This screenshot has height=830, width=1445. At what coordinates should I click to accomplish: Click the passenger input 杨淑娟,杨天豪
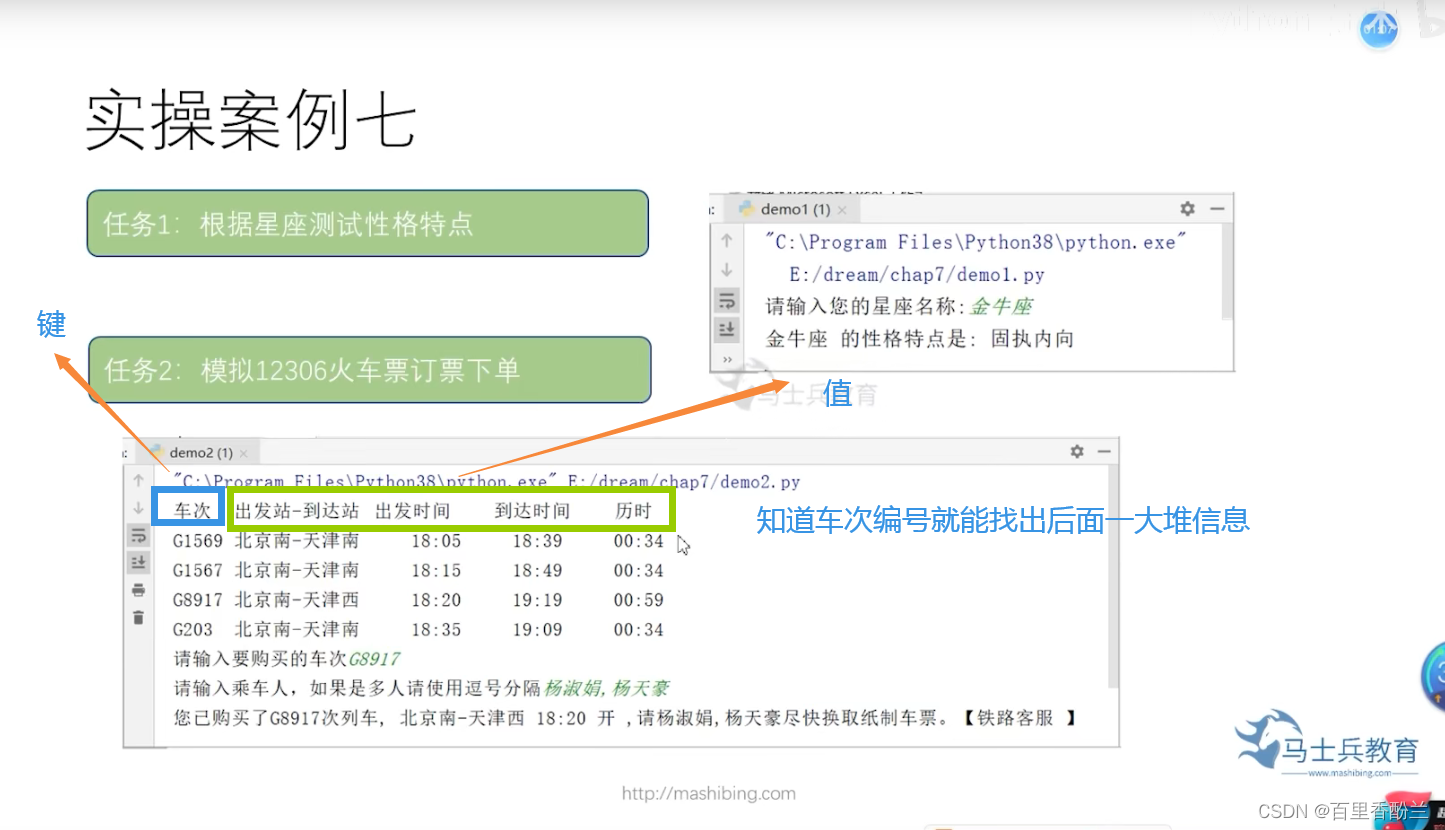pyautogui.click(x=606, y=688)
